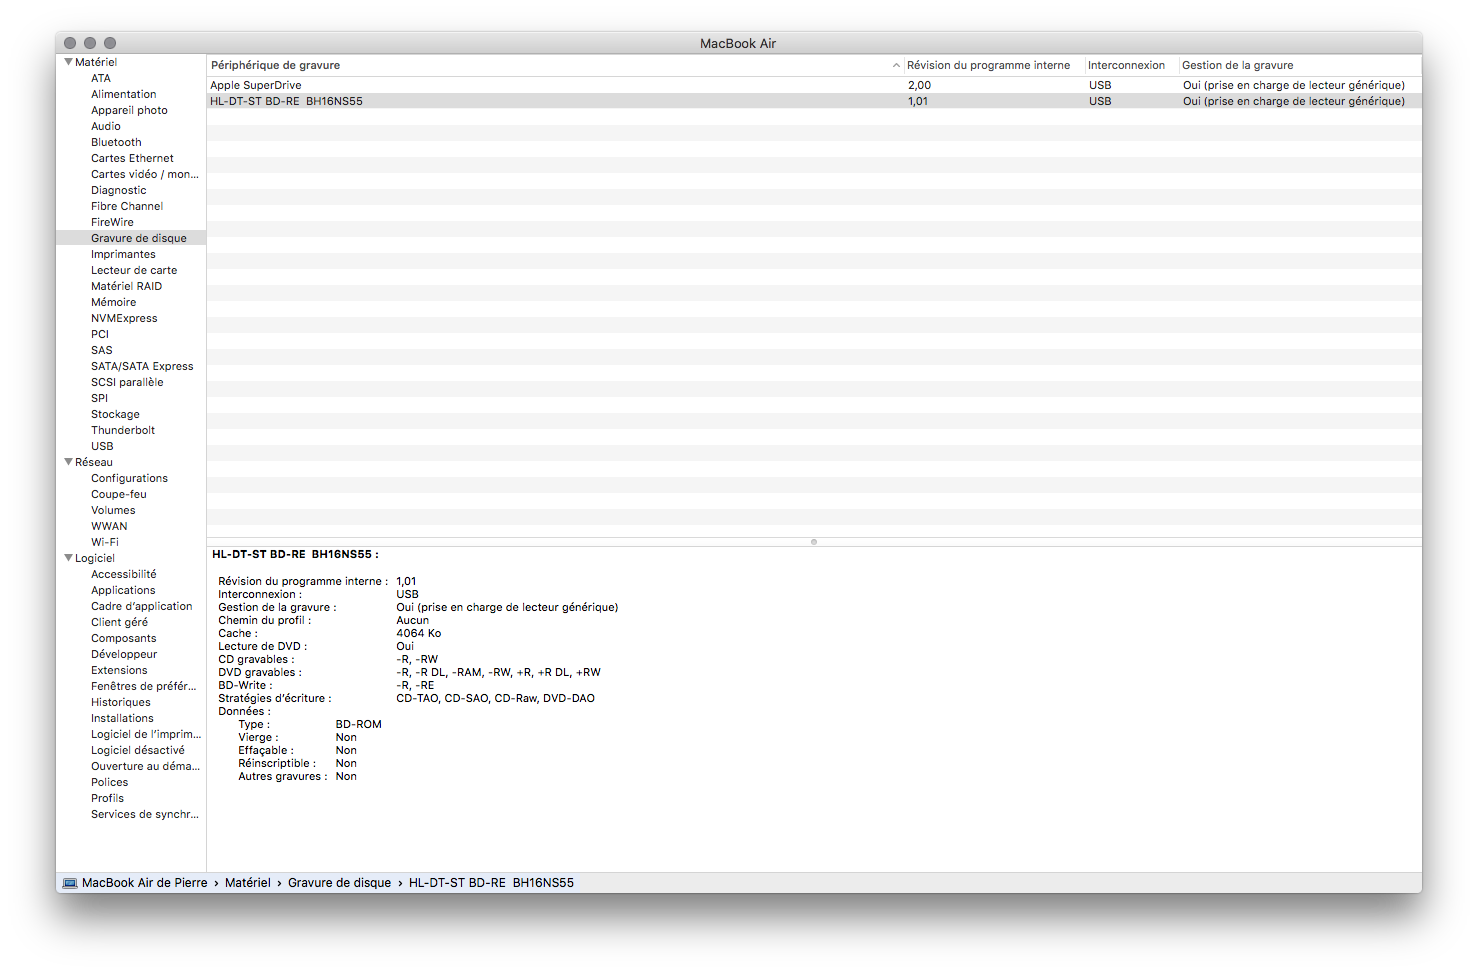Select Logiciel désactivé entry
1478x973 pixels.
point(138,750)
